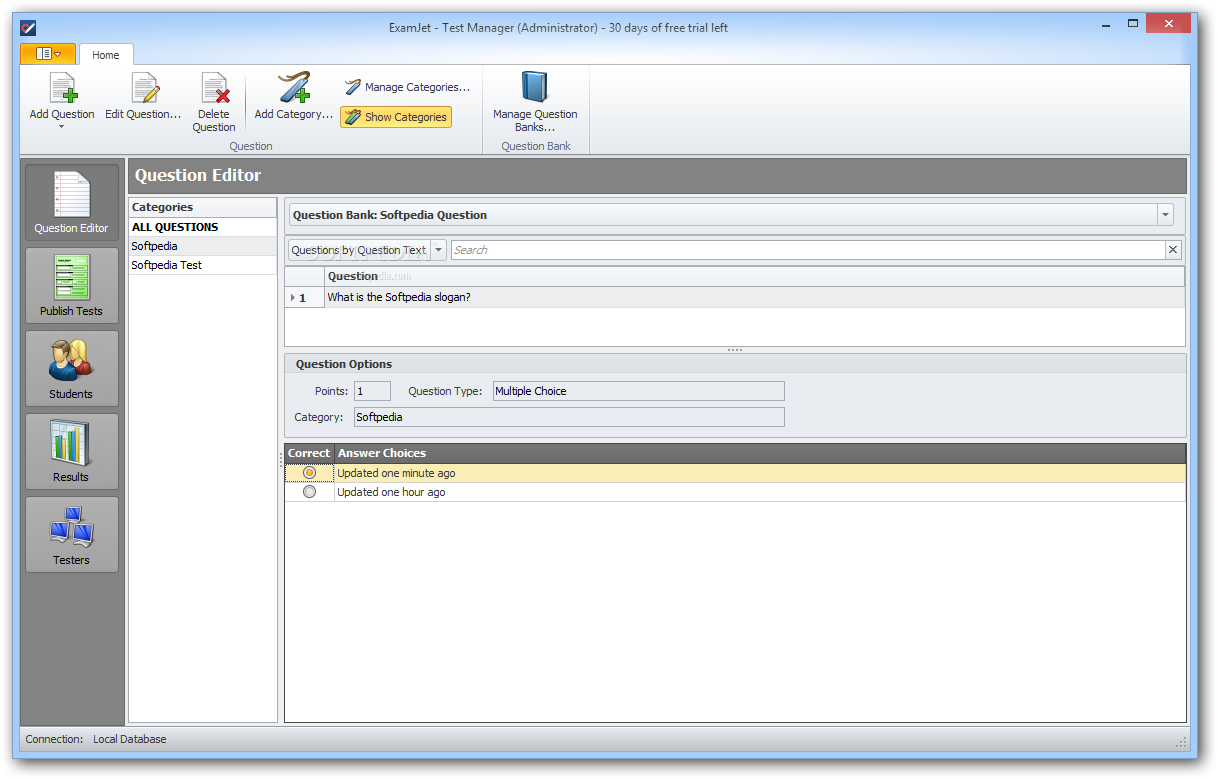Viewport: 1218px width, 779px height.
Task: Click the Category field showing Softpedia
Action: tap(569, 417)
